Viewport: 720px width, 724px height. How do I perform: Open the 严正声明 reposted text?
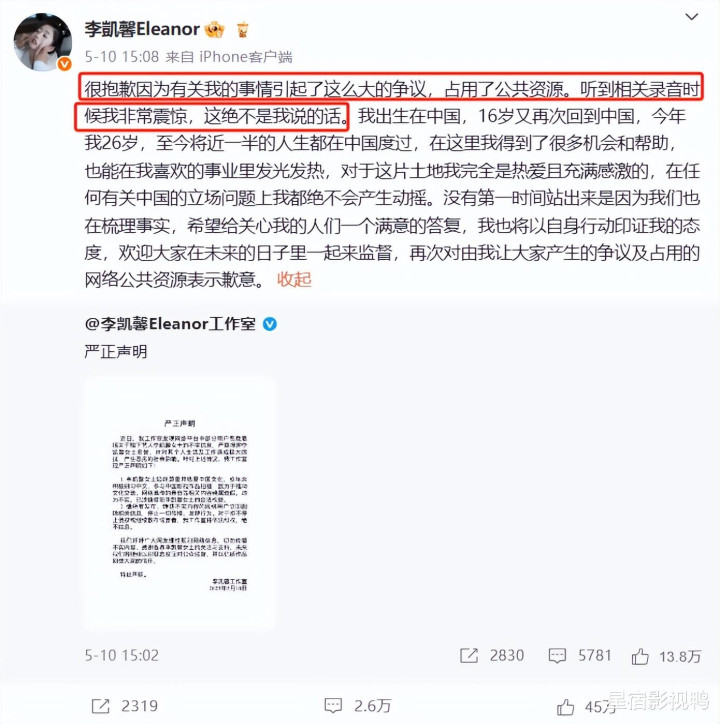[x=116, y=352]
